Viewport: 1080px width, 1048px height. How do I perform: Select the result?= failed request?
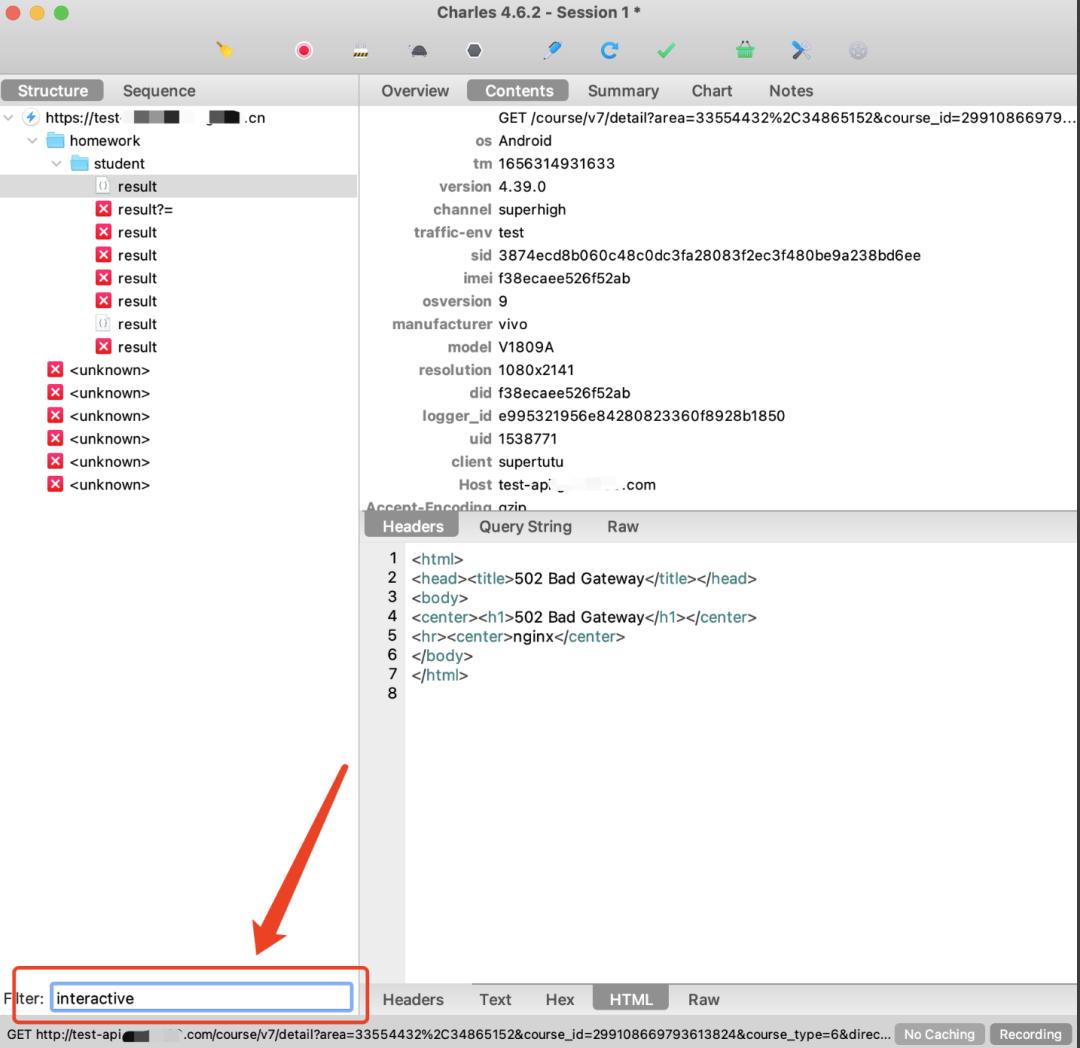[145, 210]
